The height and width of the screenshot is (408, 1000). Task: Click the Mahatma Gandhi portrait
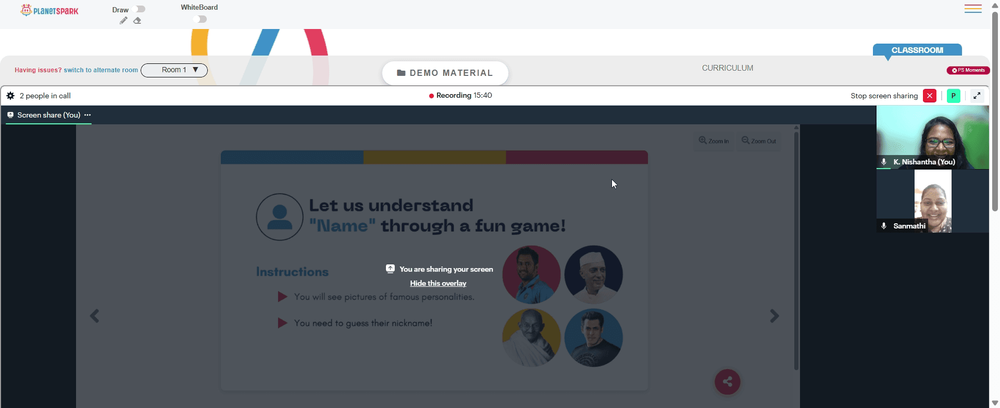[531, 338]
